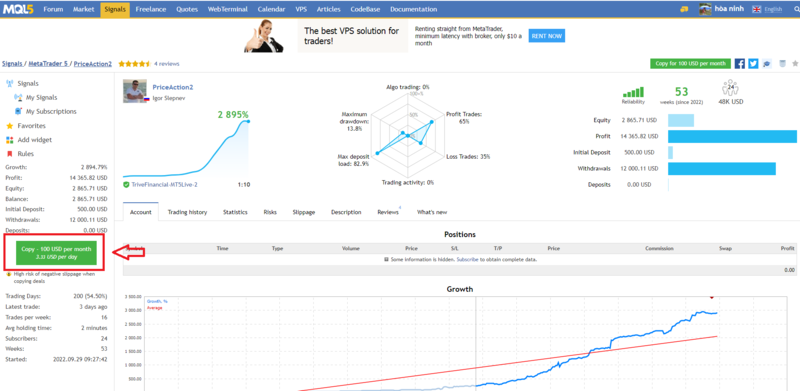Click the slippage warning icon
Image resolution: width=800 pixels, height=391 pixels.
(9, 274)
